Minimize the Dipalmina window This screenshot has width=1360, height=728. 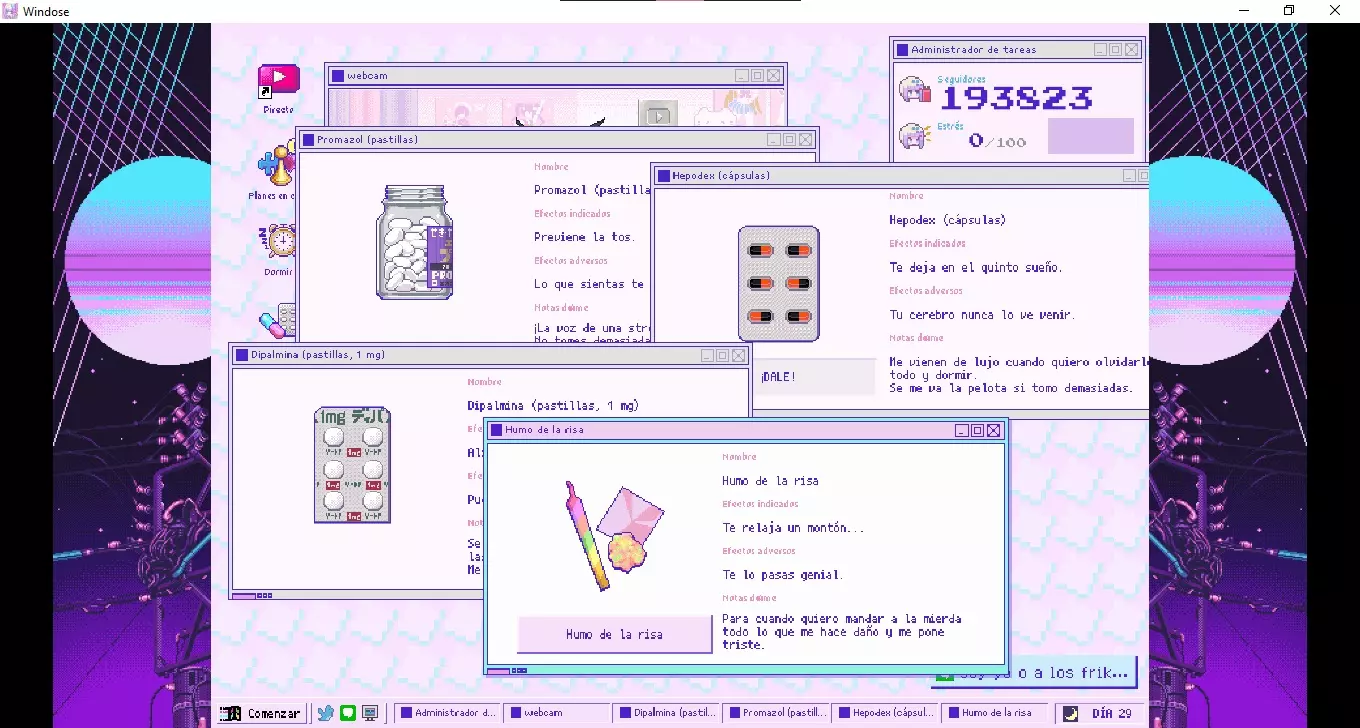point(706,355)
